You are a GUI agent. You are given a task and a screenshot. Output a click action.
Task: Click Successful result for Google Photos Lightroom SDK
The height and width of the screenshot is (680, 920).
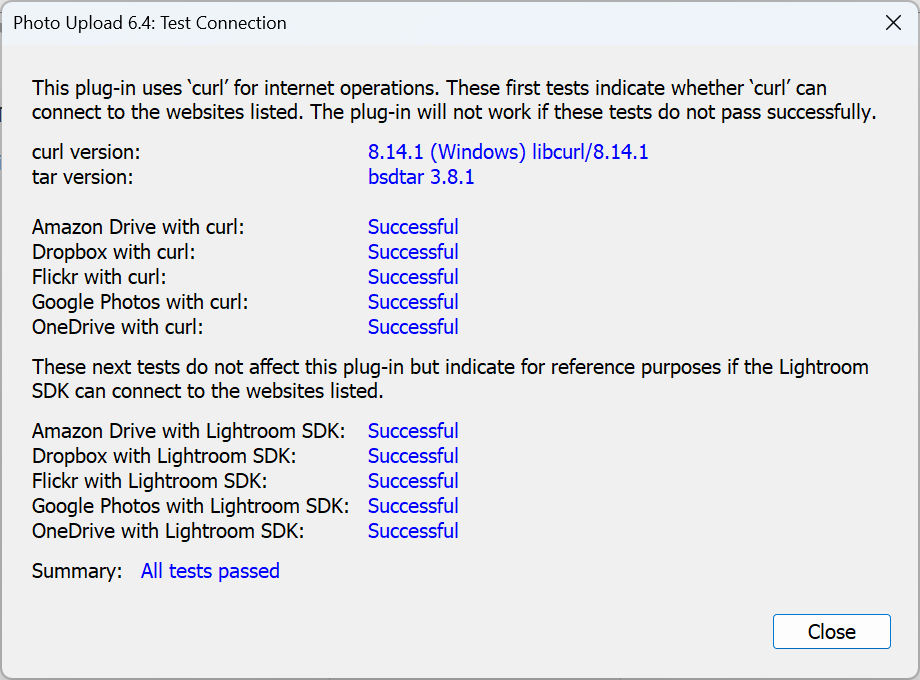click(x=413, y=507)
